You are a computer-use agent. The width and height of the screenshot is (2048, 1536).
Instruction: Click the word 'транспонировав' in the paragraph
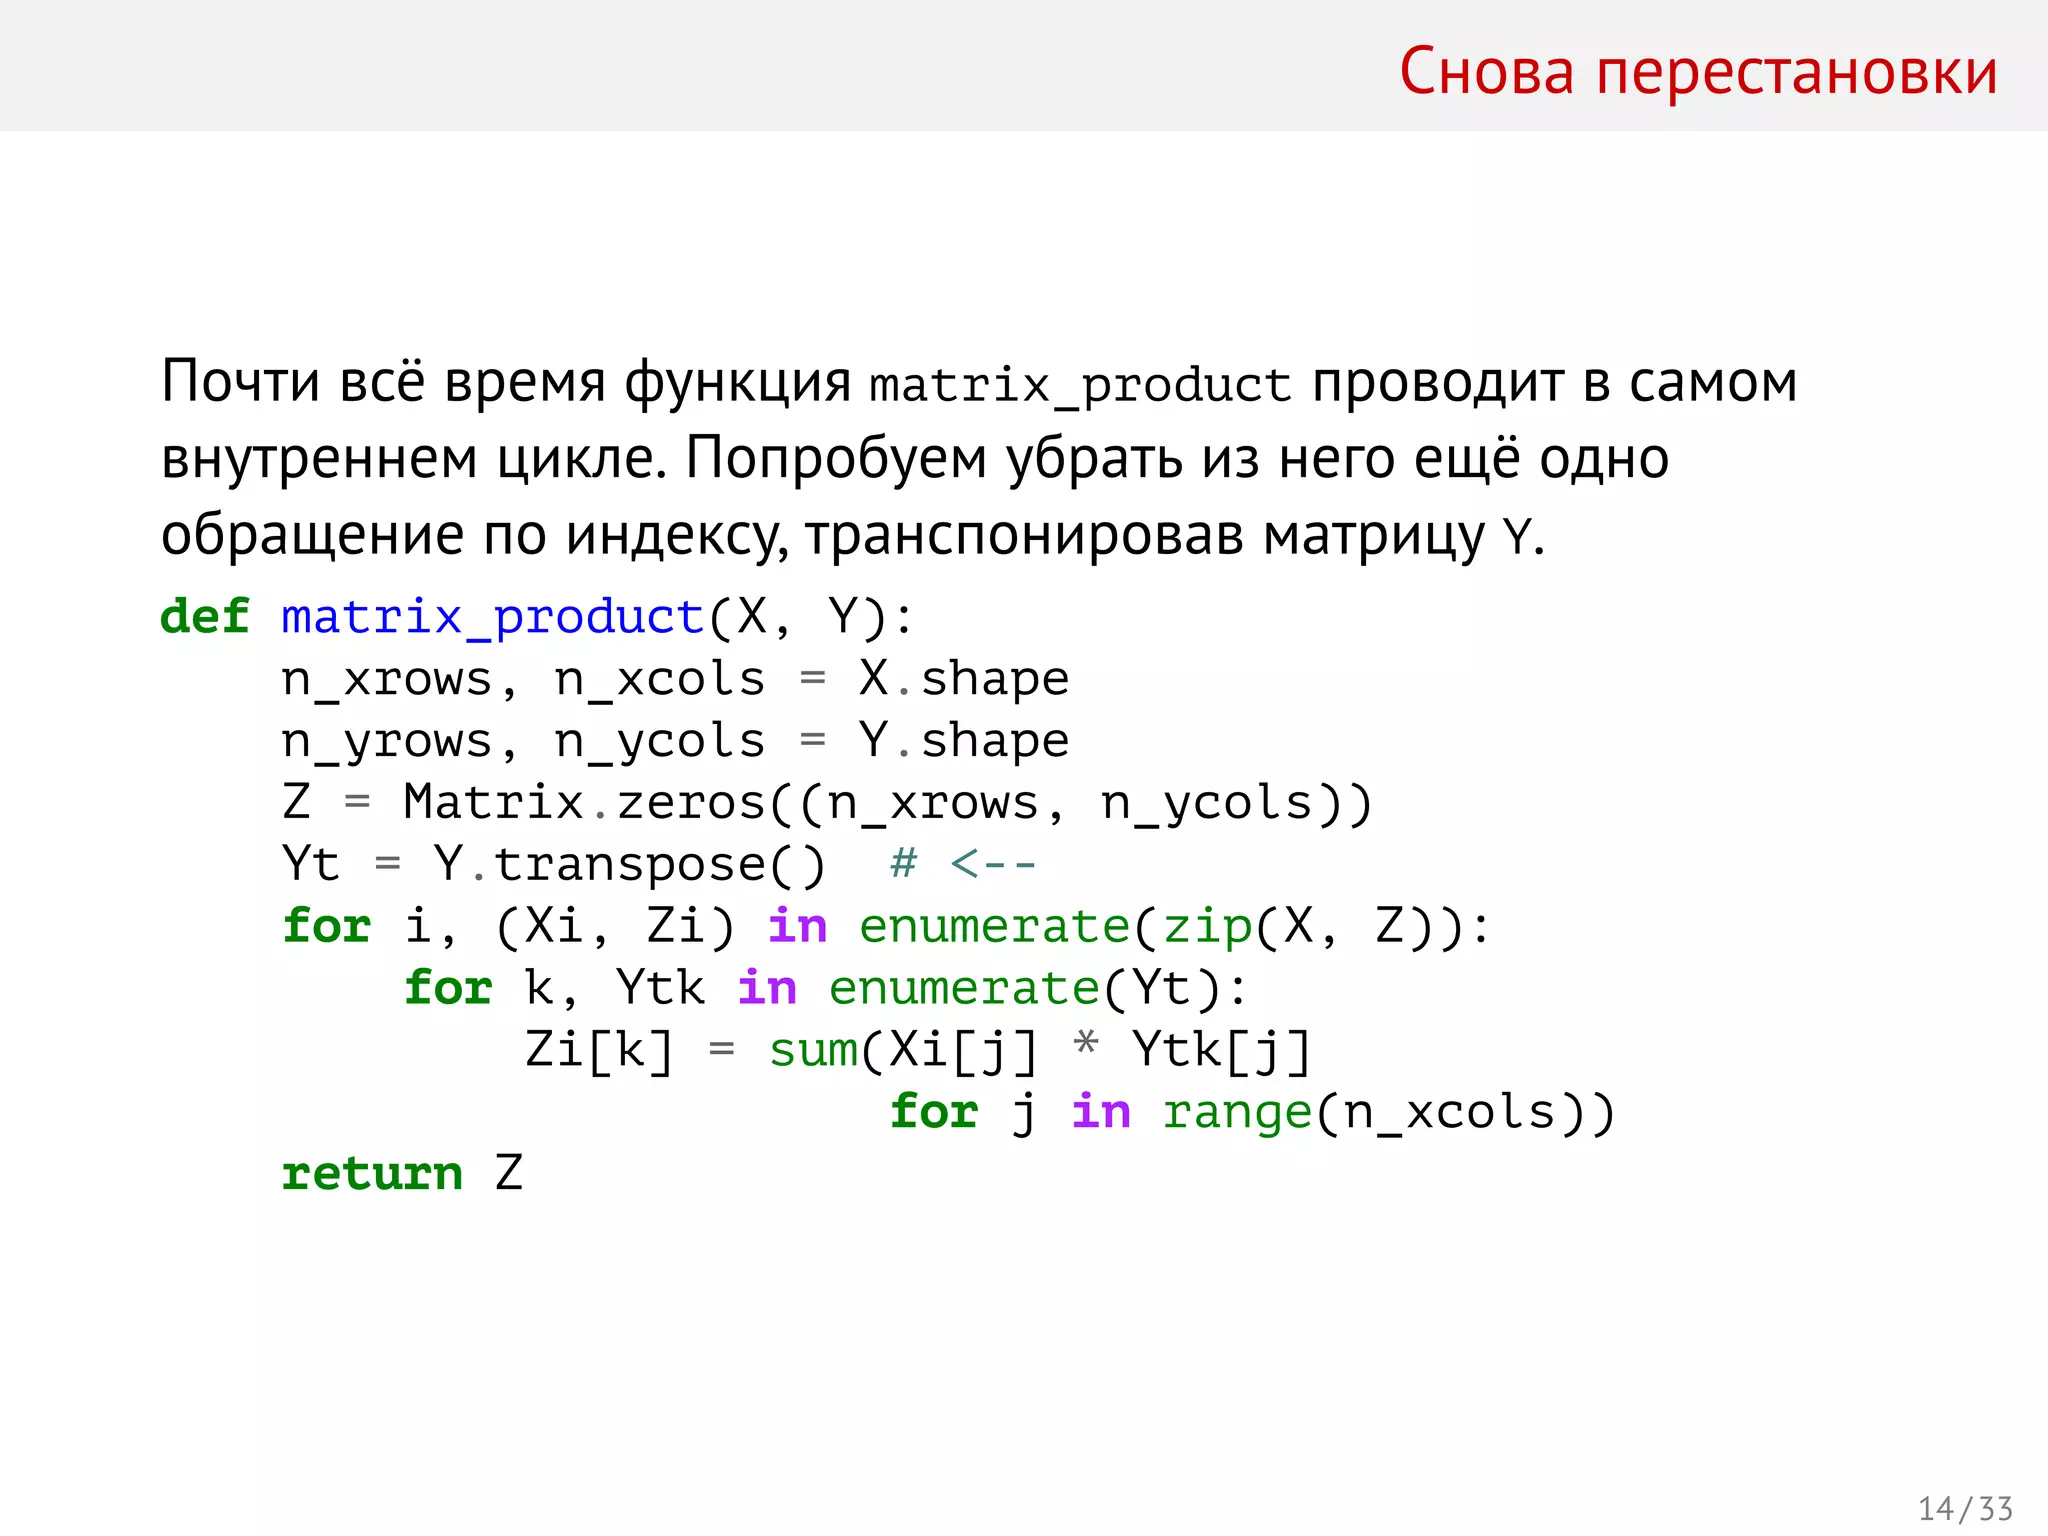click(x=1025, y=535)
